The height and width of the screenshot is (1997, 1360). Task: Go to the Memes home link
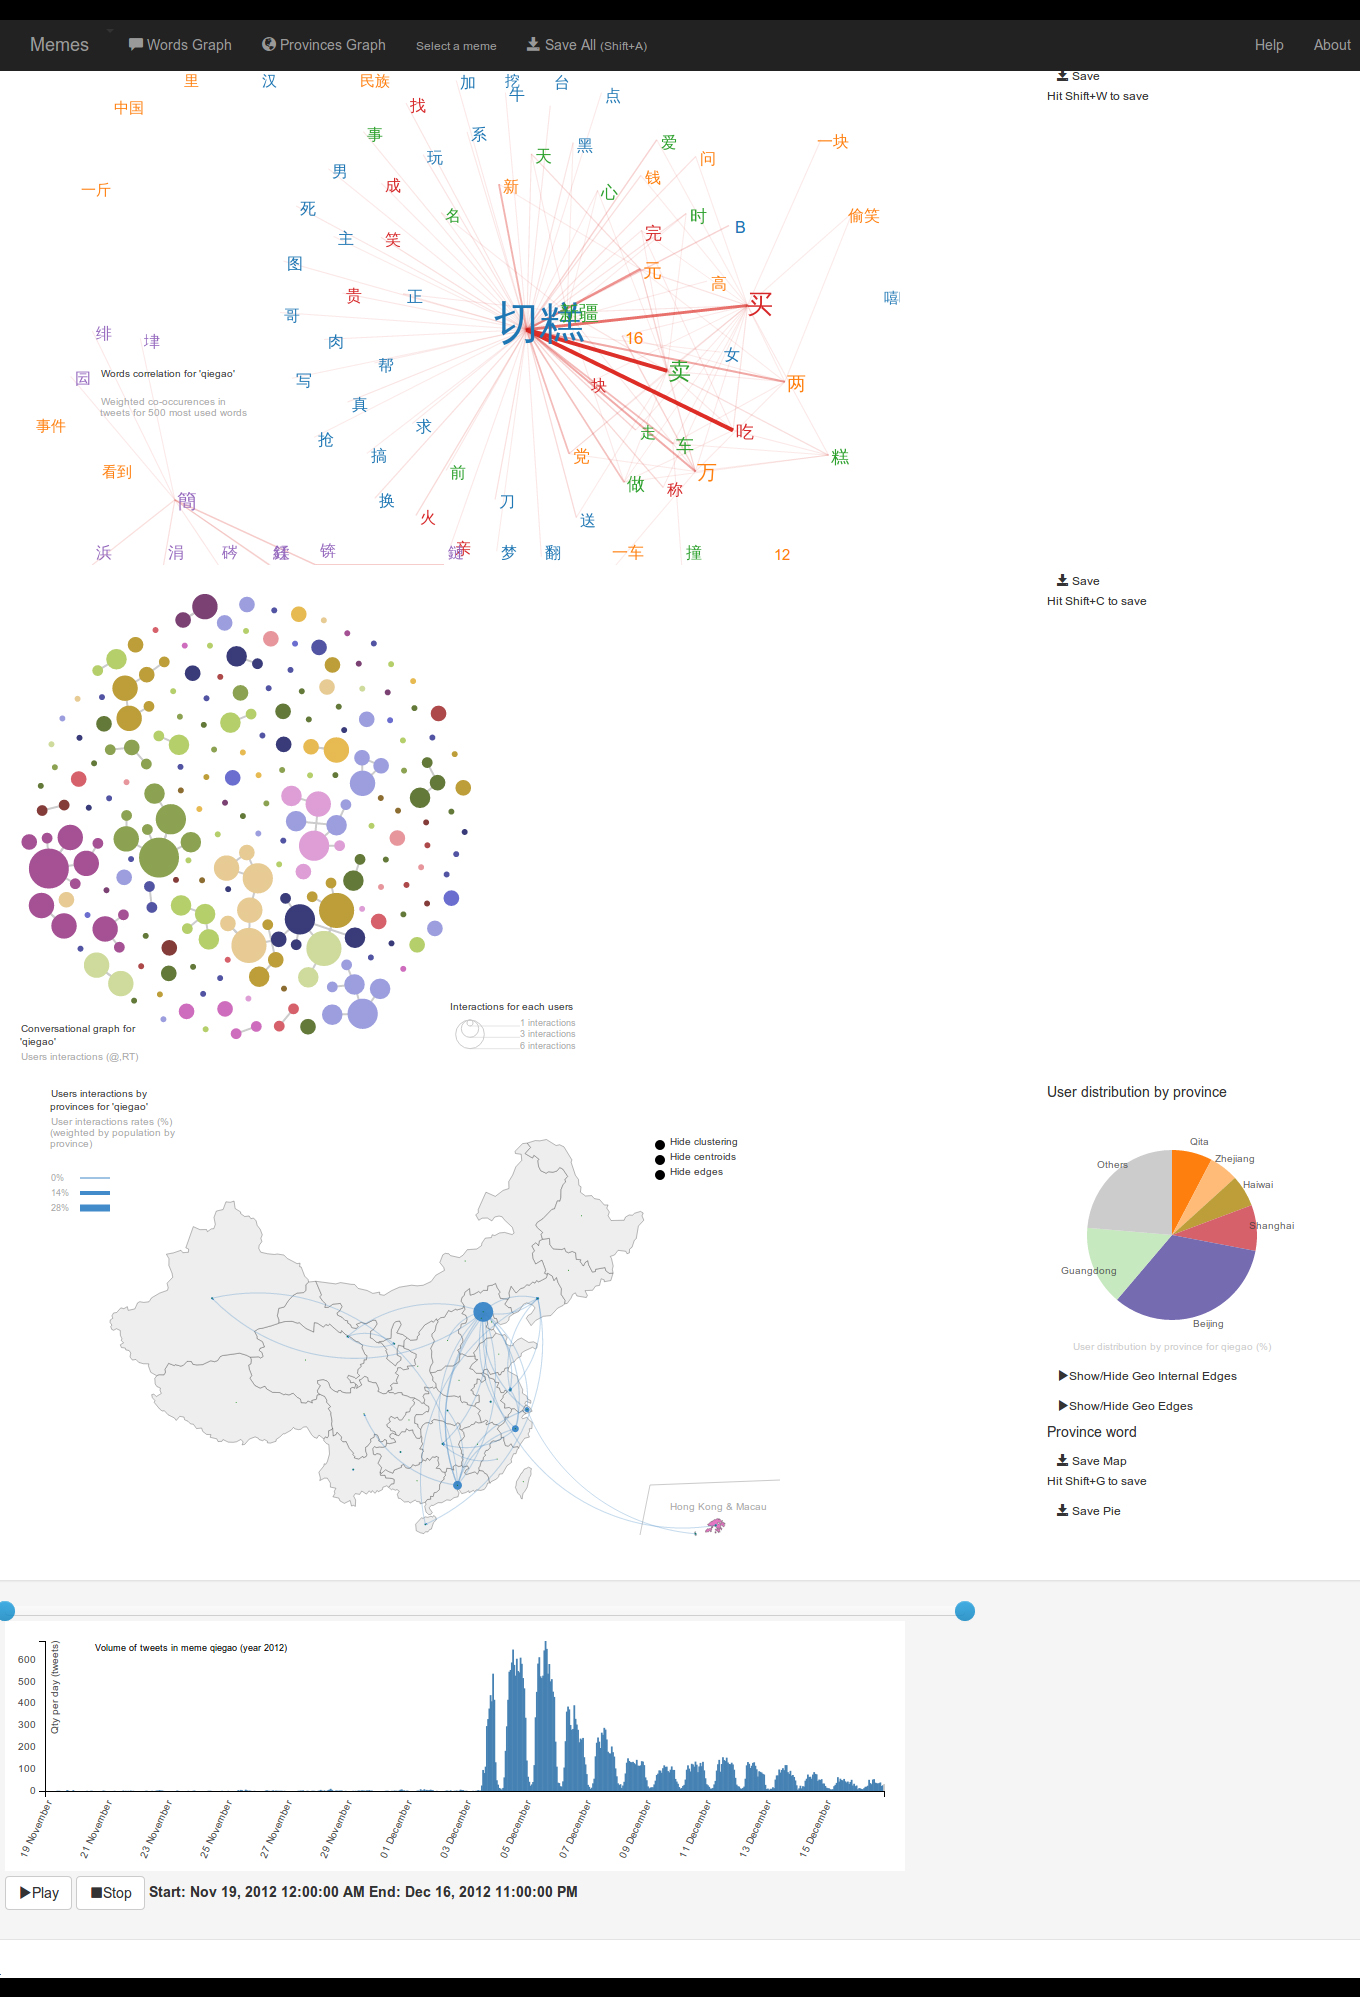click(x=59, y=45)
